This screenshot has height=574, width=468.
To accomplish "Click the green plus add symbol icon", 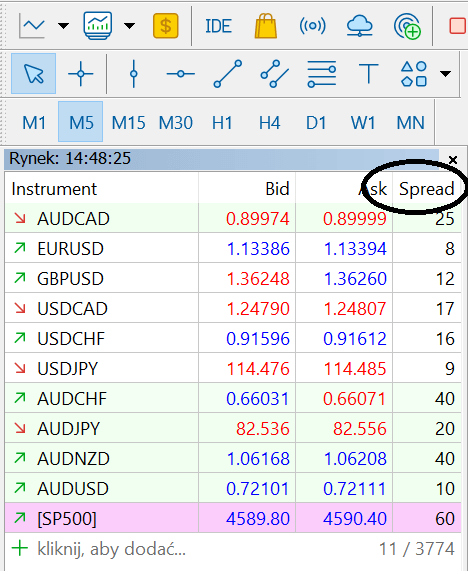I will coord(20,549).
